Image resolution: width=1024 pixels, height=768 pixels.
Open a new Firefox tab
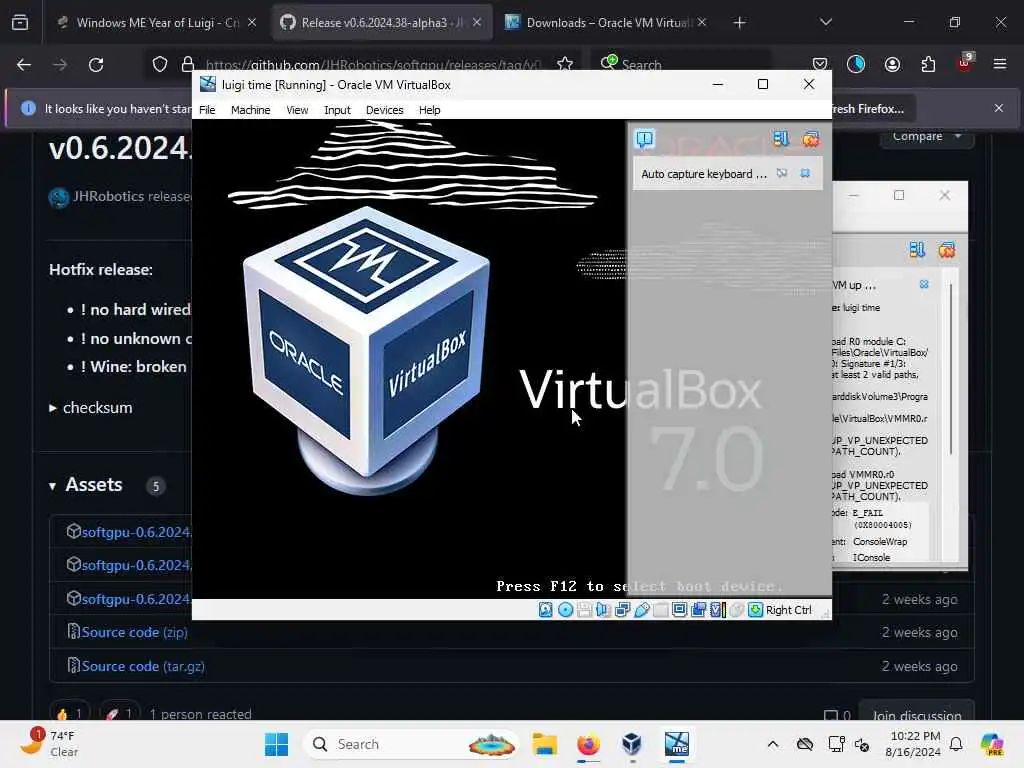pyautogui.click(x=739, y=23)
